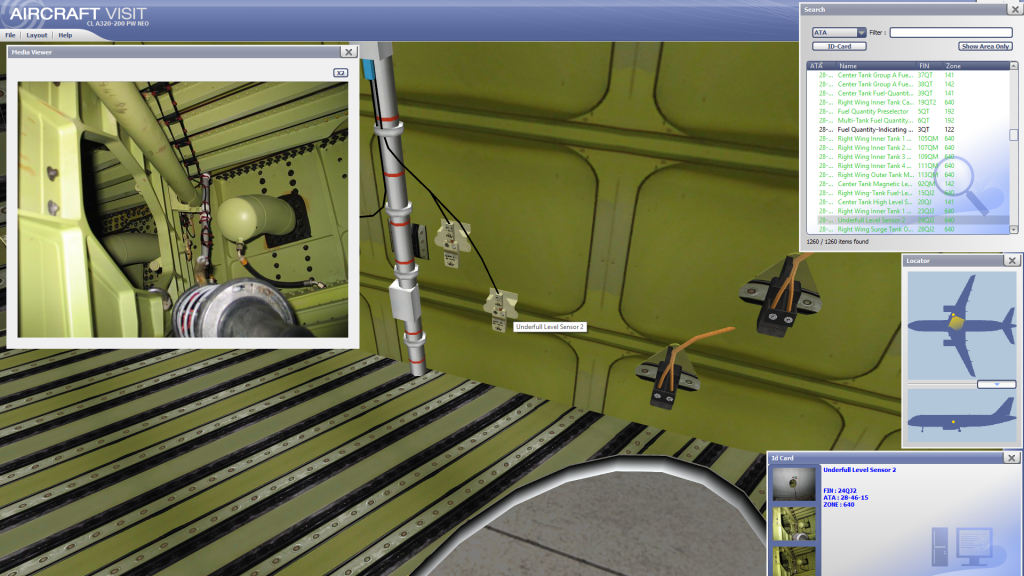Sort the list by the ATA column header
The image size is (1024, 576).
tap(820, 66)
